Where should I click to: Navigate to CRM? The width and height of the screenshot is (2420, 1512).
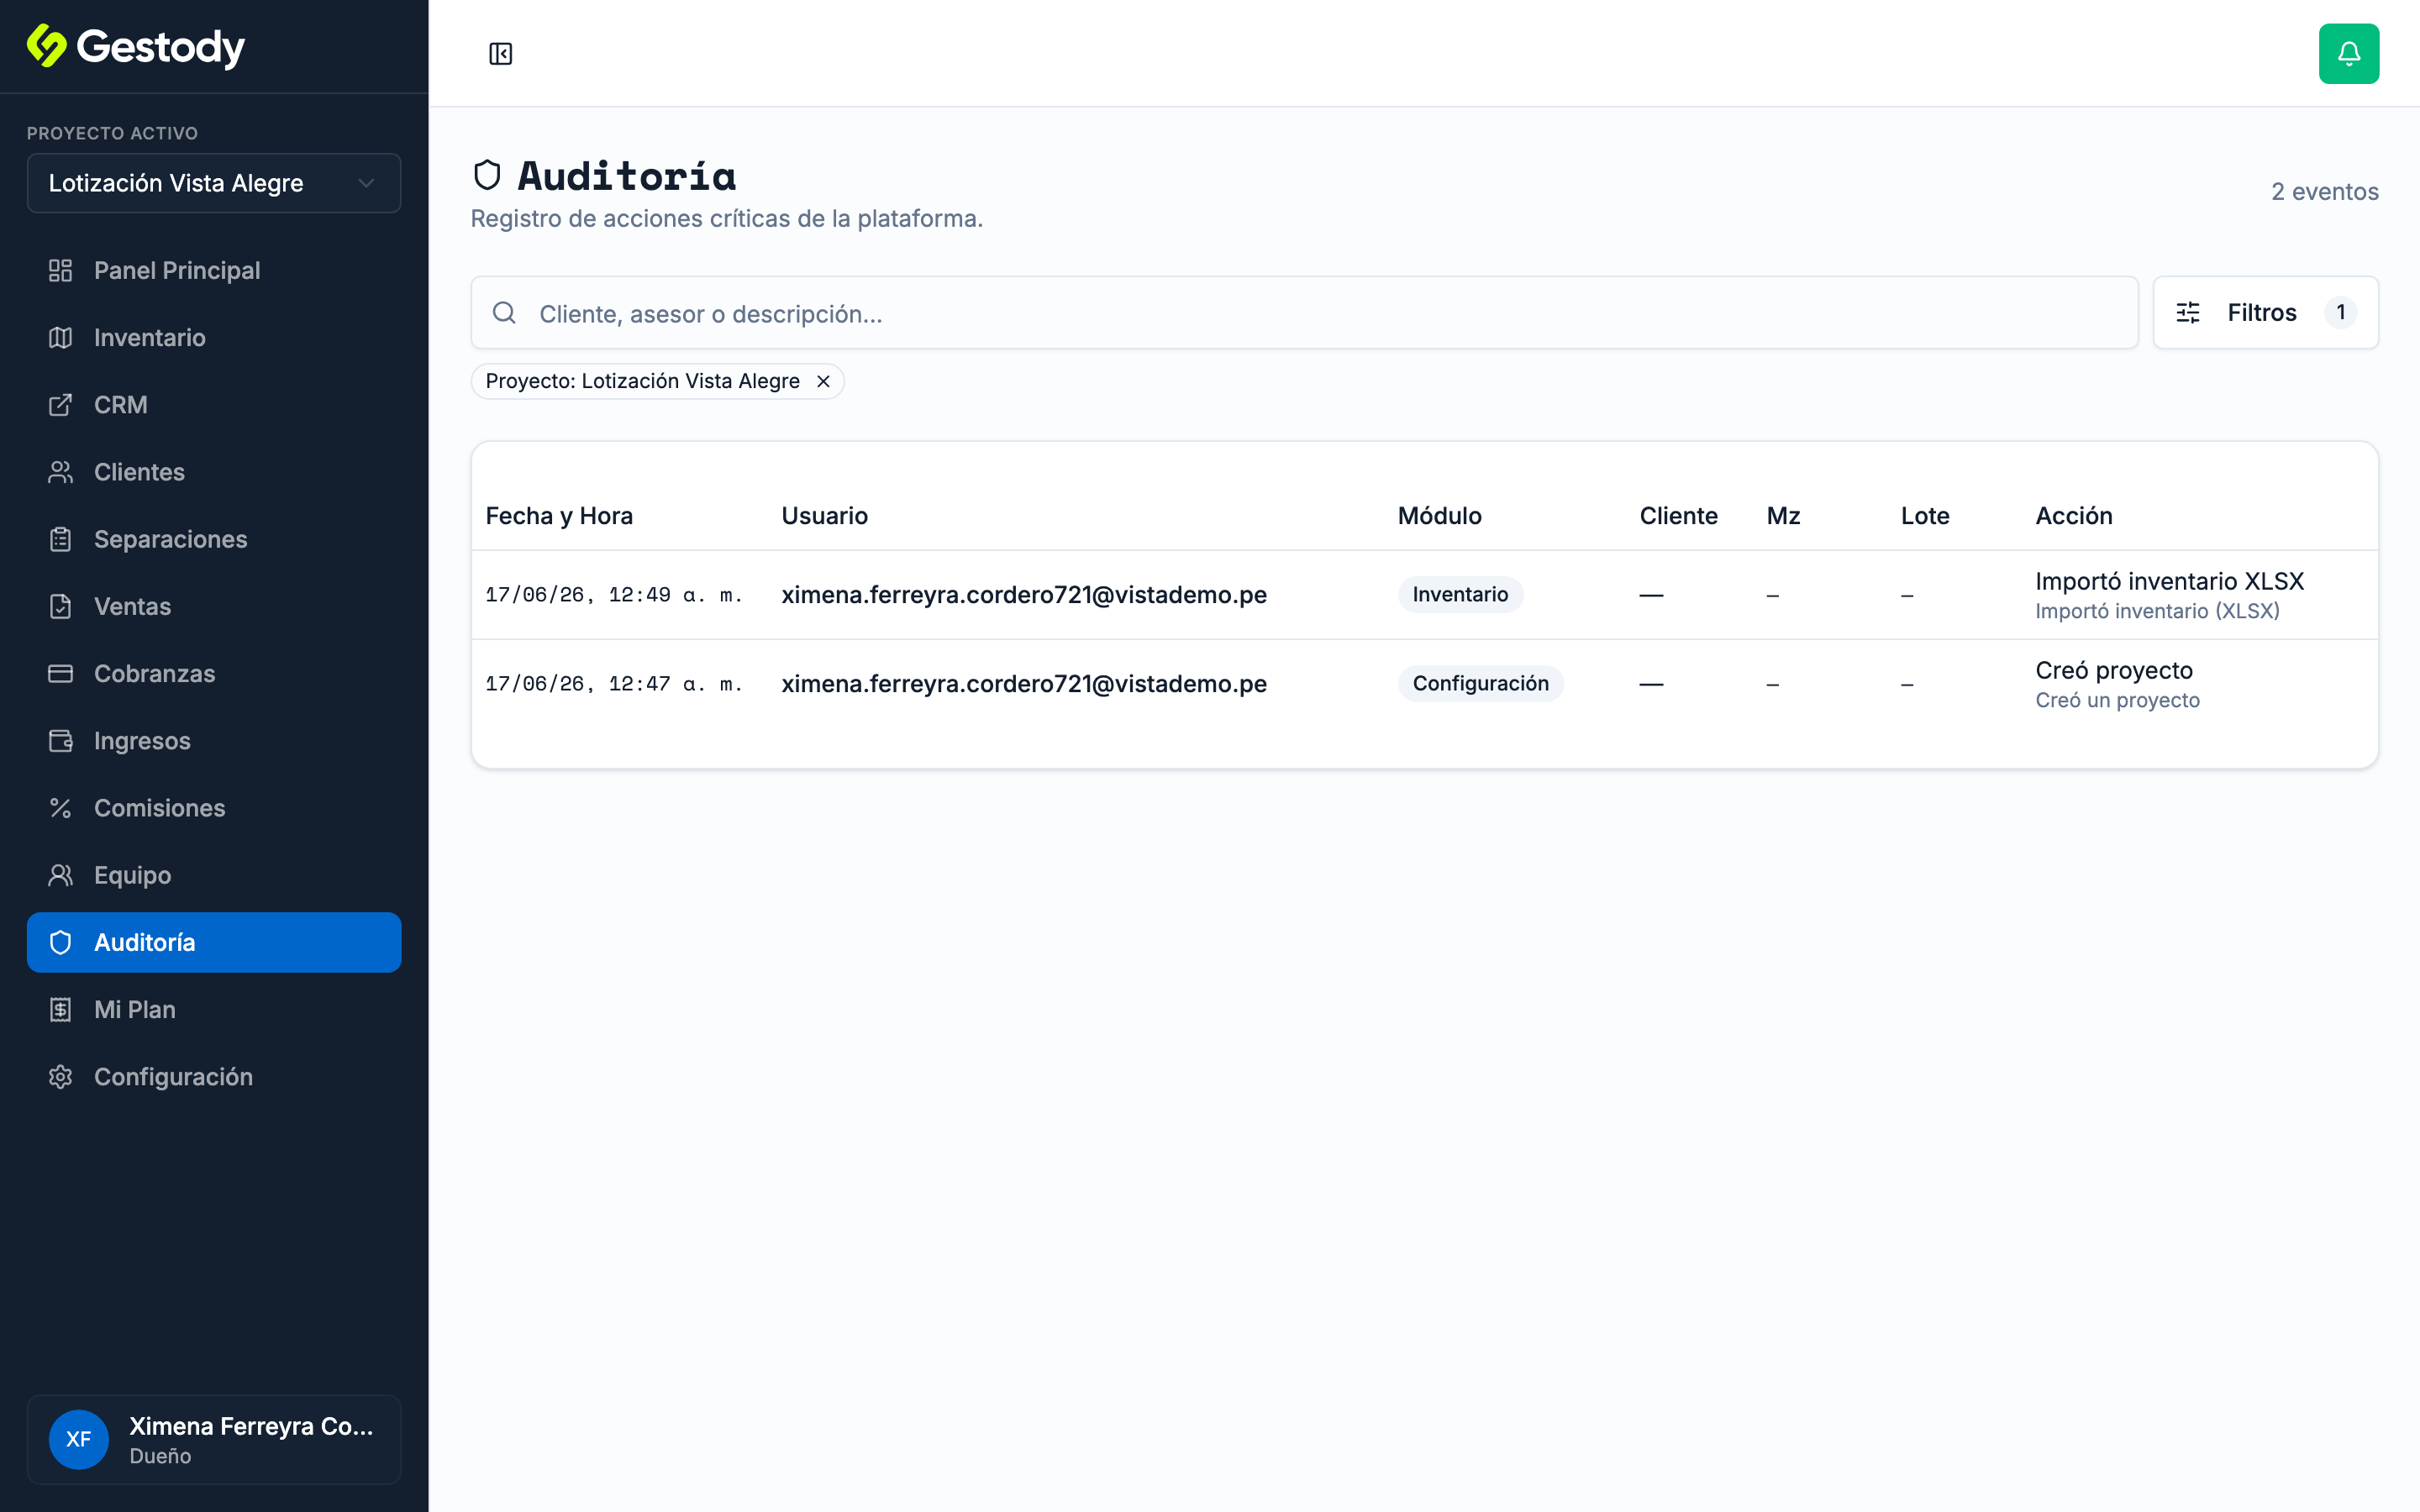214,404
